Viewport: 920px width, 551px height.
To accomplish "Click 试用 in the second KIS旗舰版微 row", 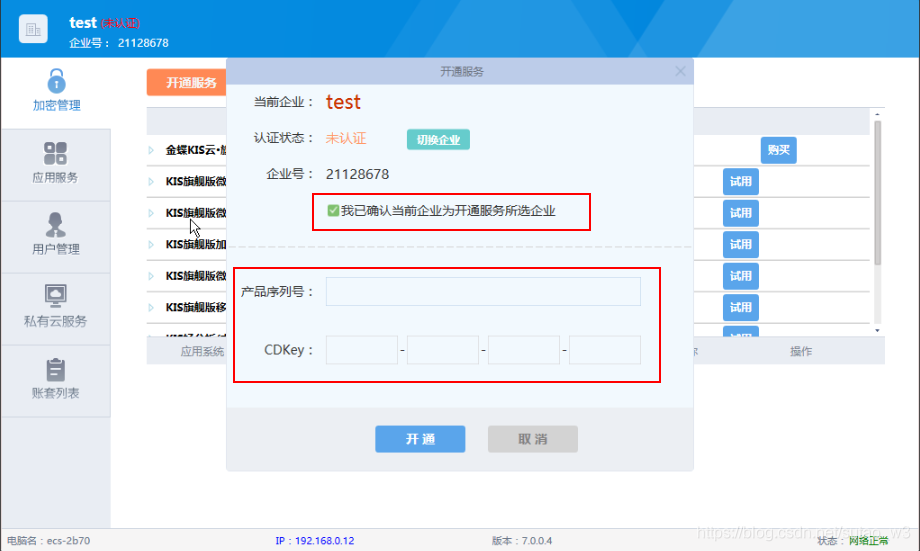I will [x=740, y=213].
